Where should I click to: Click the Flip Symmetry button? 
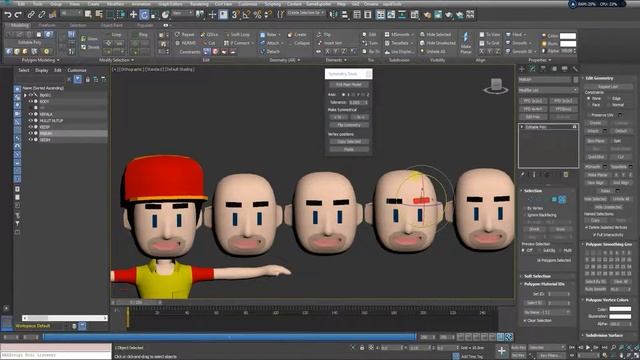(349, 125)
